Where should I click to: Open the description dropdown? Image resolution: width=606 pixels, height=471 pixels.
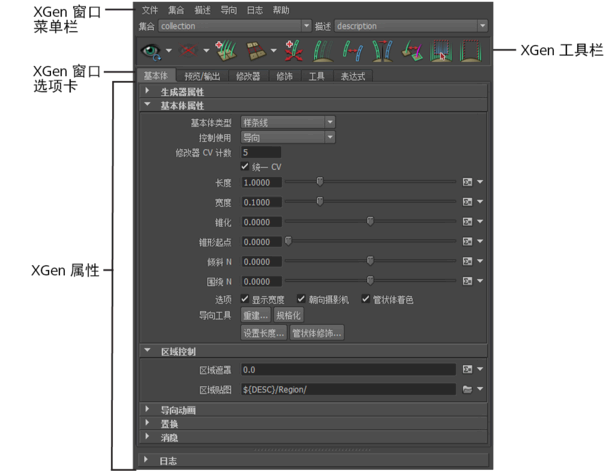pyautogui.click(x=411, y=26)
